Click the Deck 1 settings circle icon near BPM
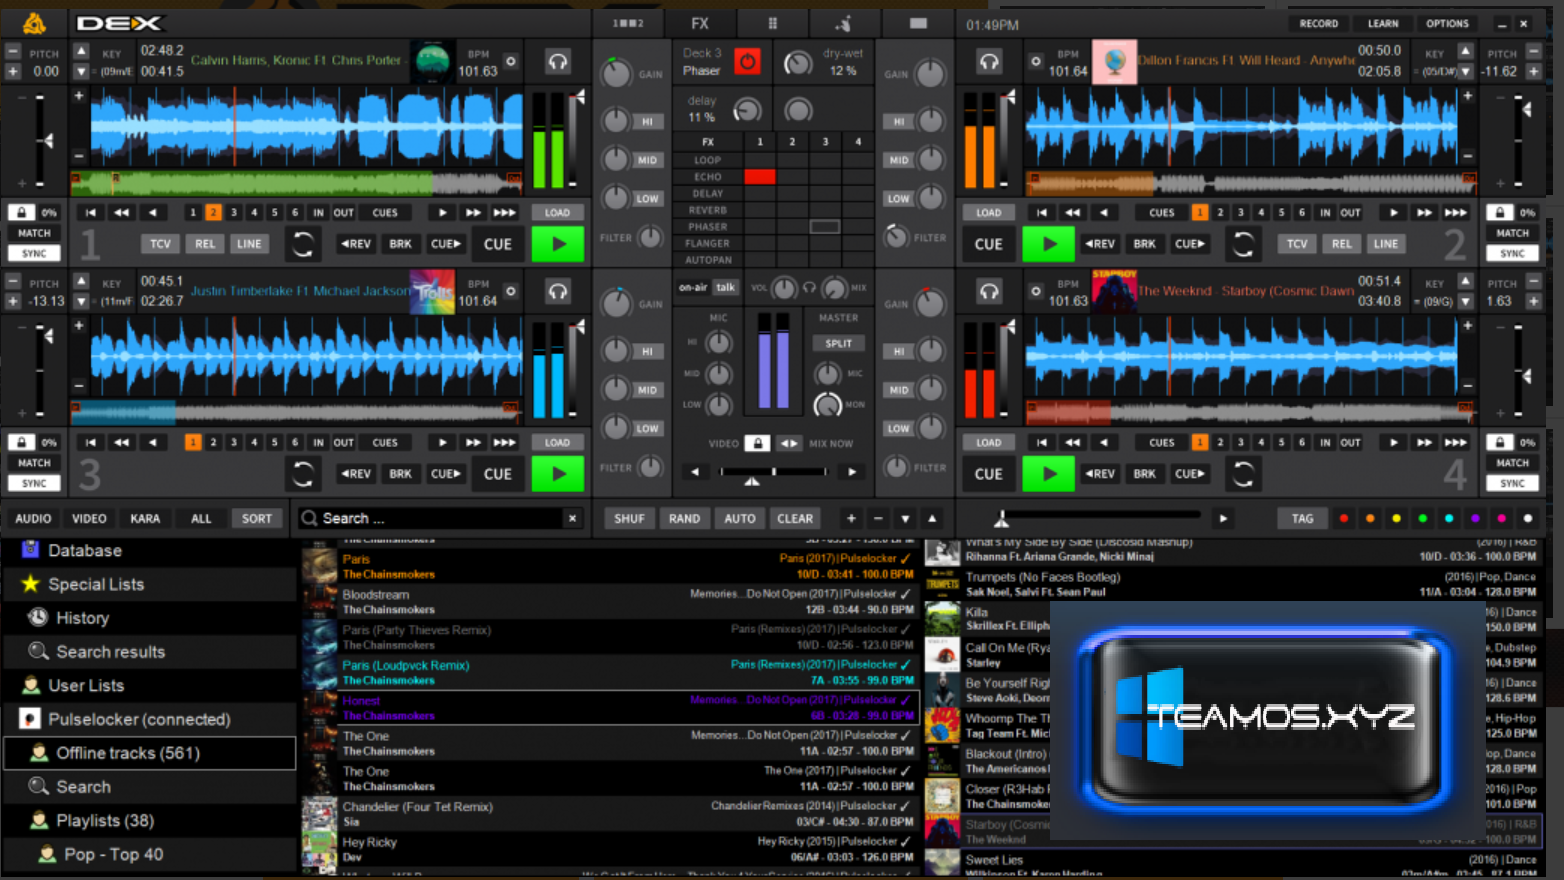The image size is (1564, 880). pos(511,62)
